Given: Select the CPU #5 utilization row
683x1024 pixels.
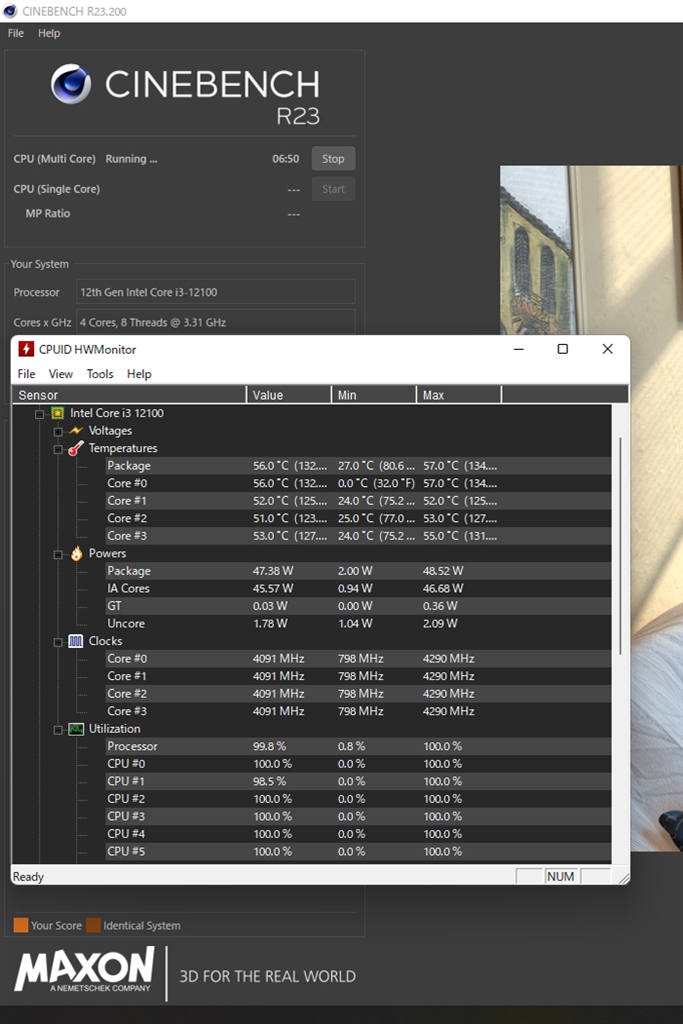Looking at the screenshot, I should (358, 852).
